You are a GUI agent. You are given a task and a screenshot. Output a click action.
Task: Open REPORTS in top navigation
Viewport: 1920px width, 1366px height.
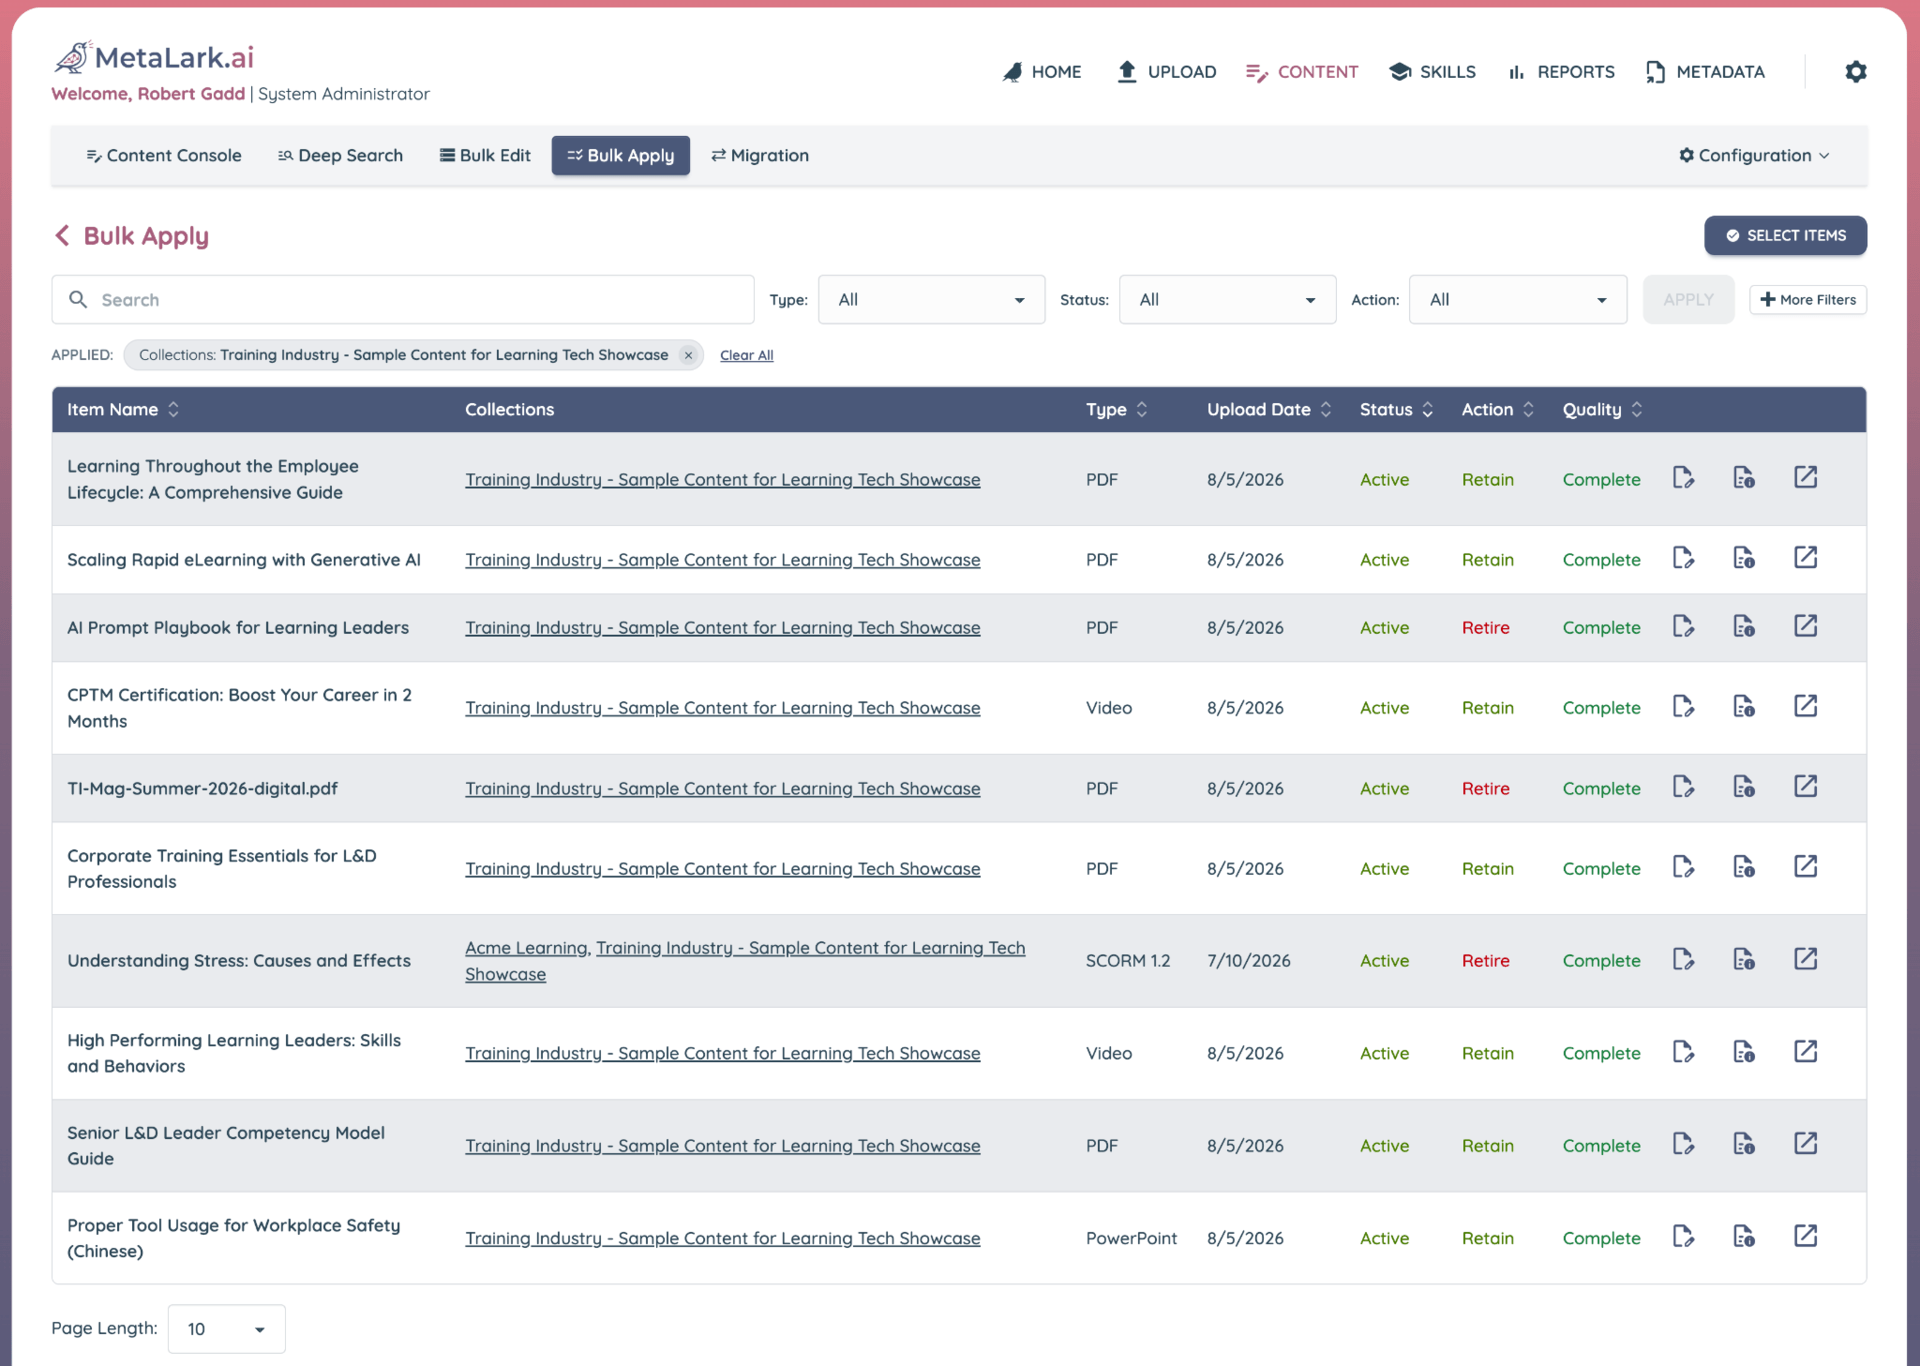pyautogui.click(x=1561, y=72)
